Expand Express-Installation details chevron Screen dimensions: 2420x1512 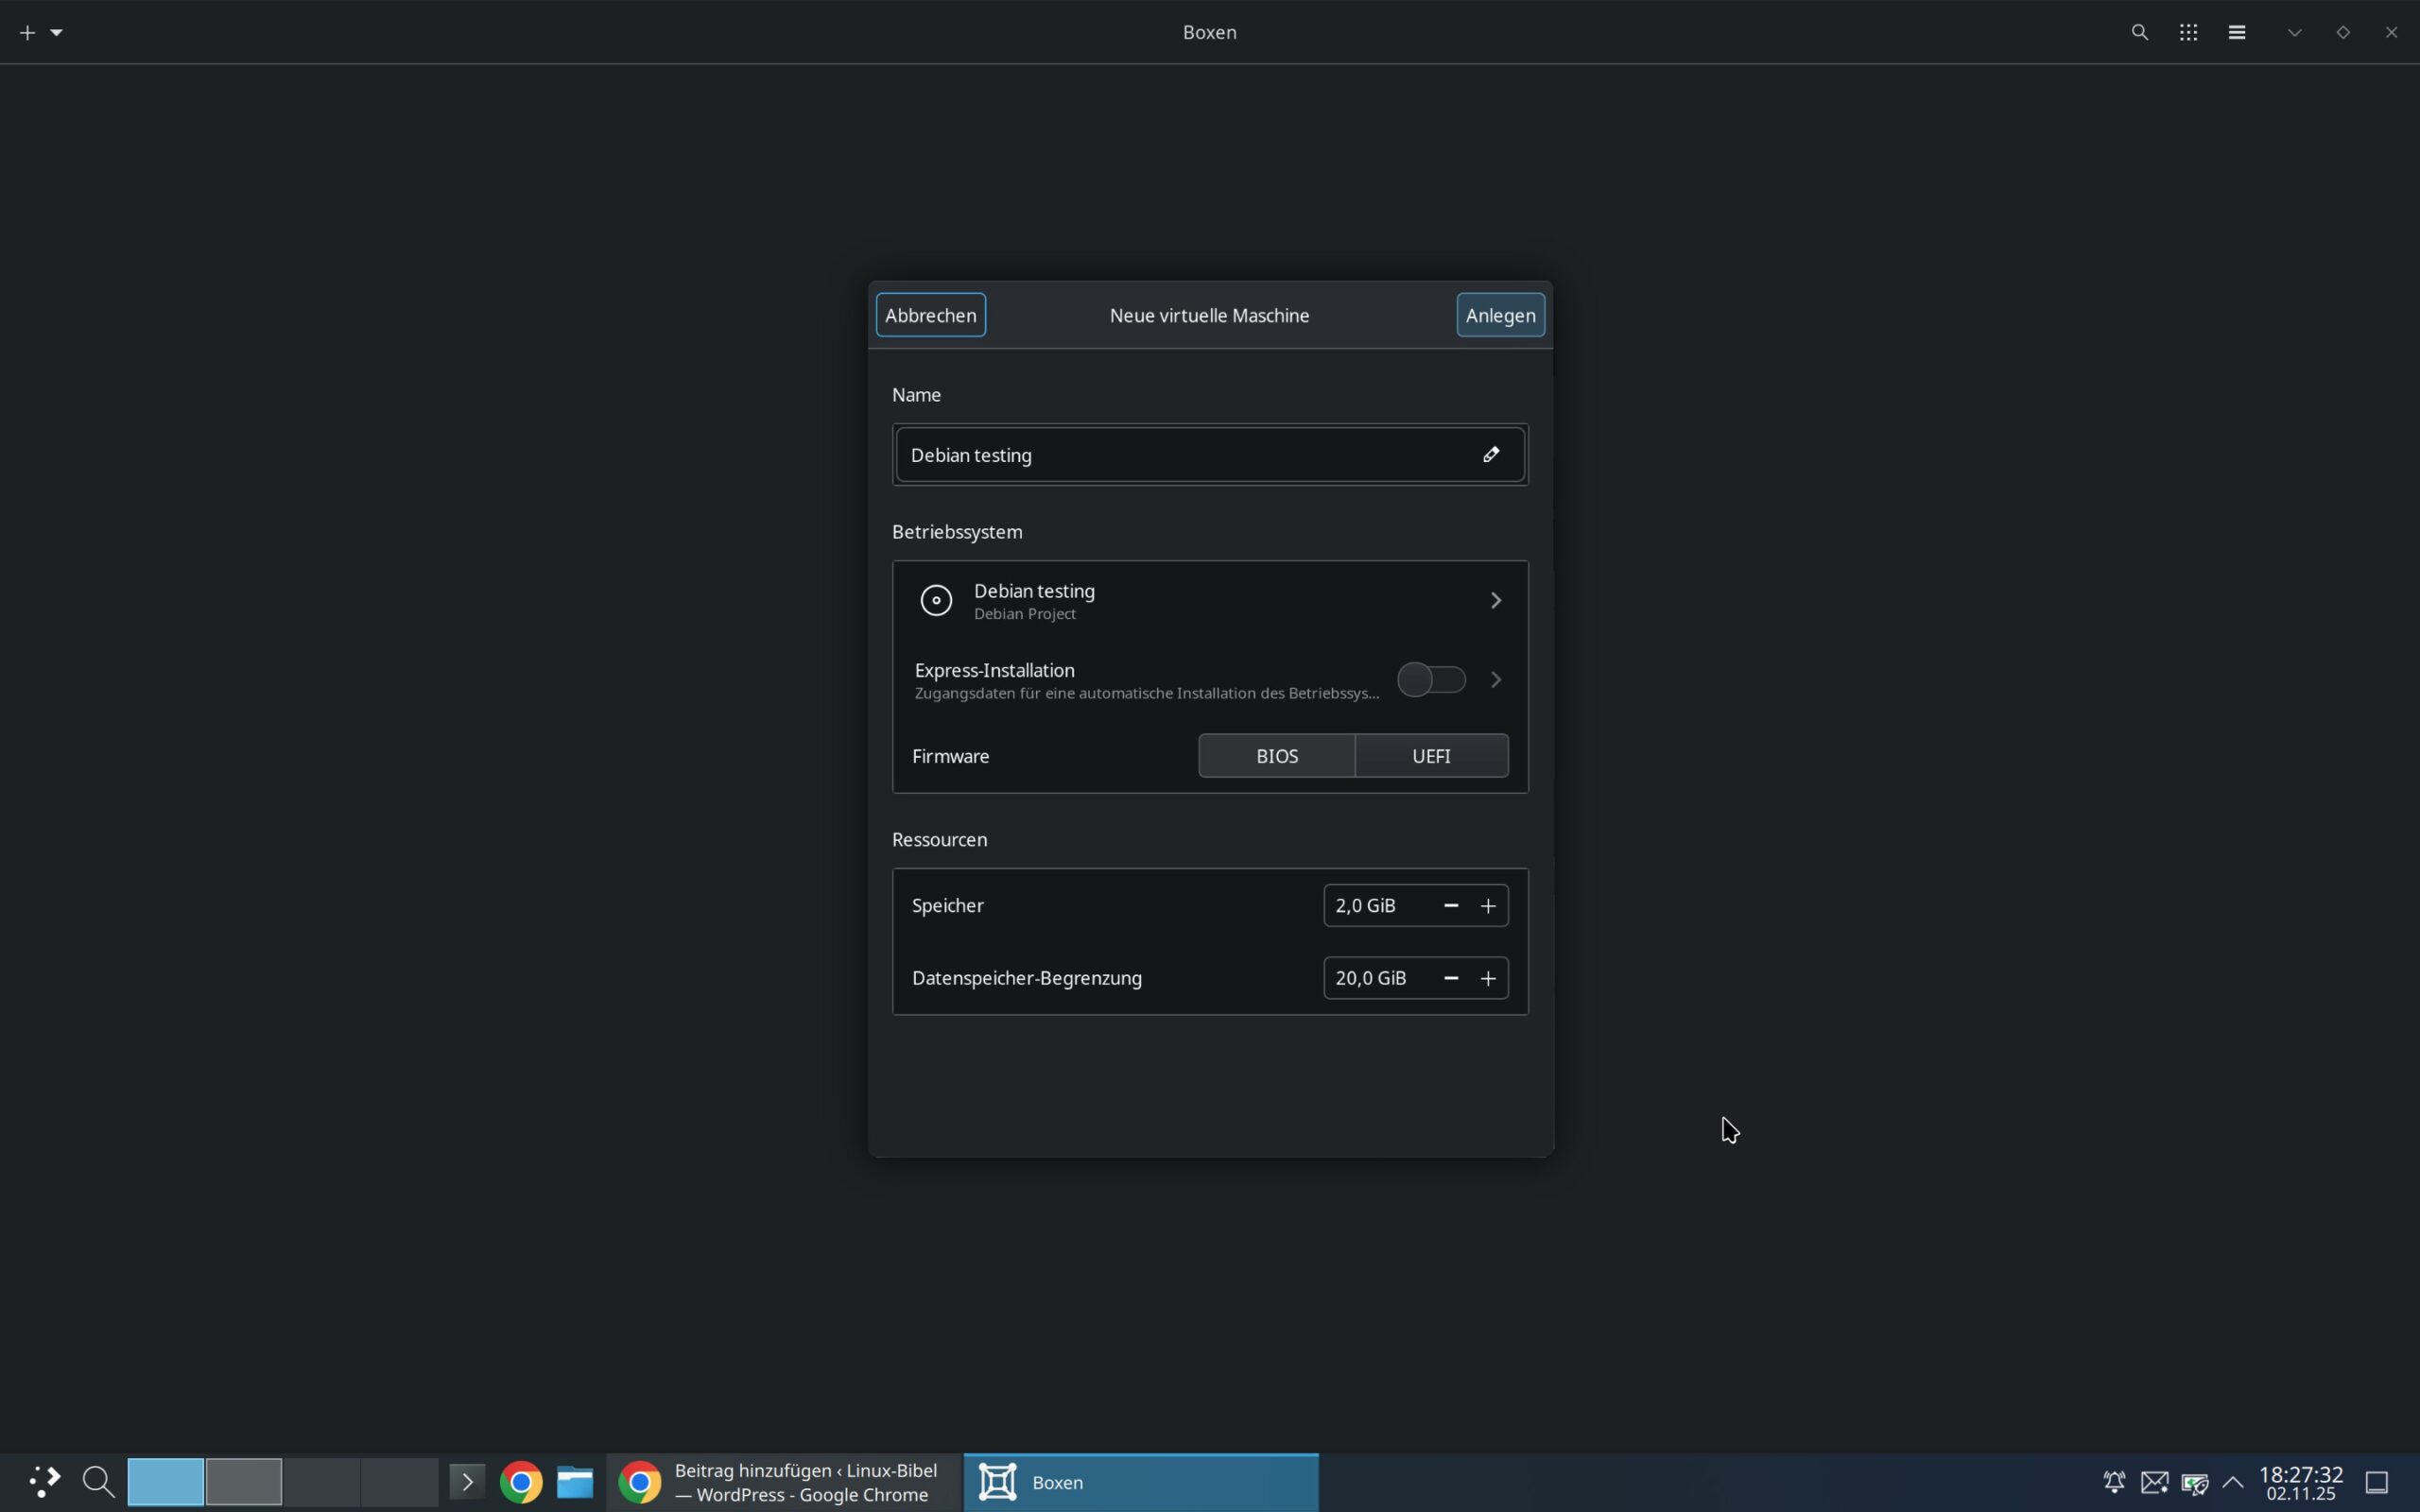tap(1496, 680)
